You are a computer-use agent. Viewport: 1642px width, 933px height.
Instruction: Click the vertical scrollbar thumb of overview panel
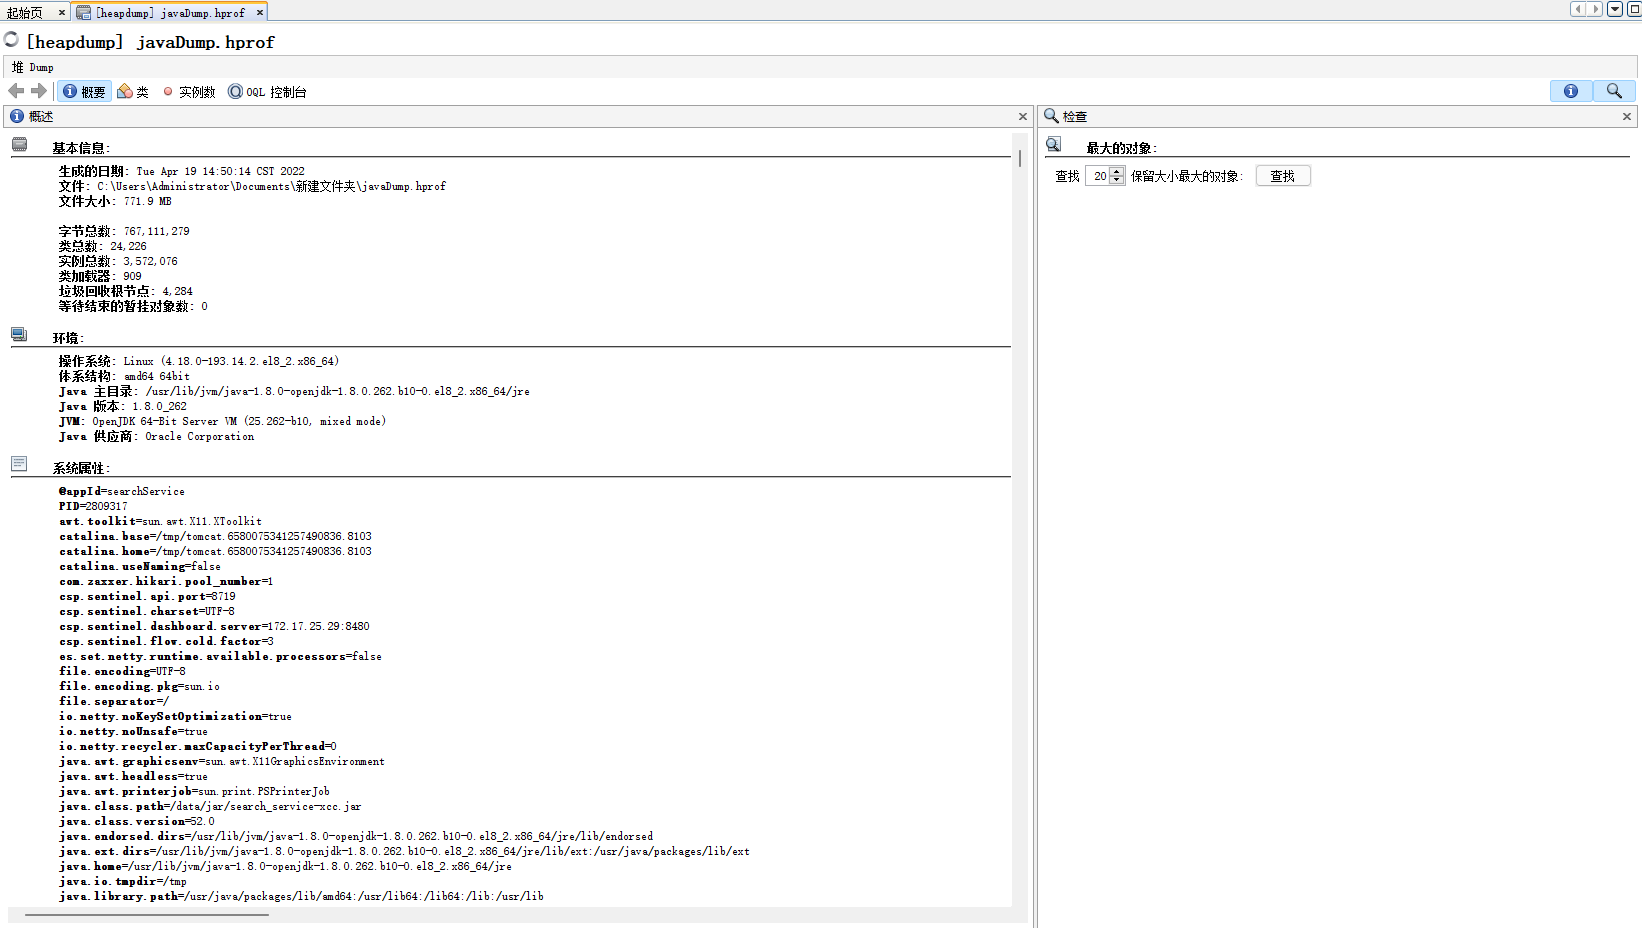1020,157
